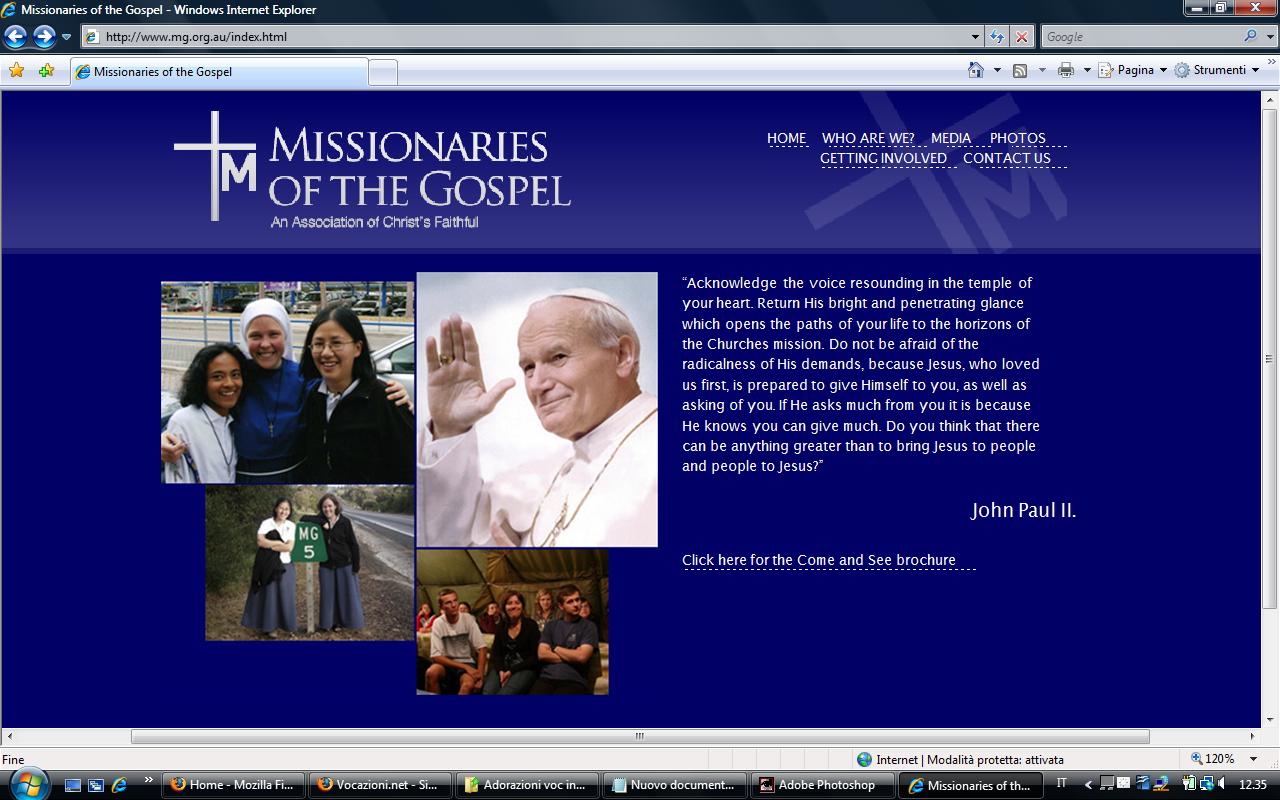Click the address bar URL field
This screenshot has width=1280, height=800.
pos(525,37)
